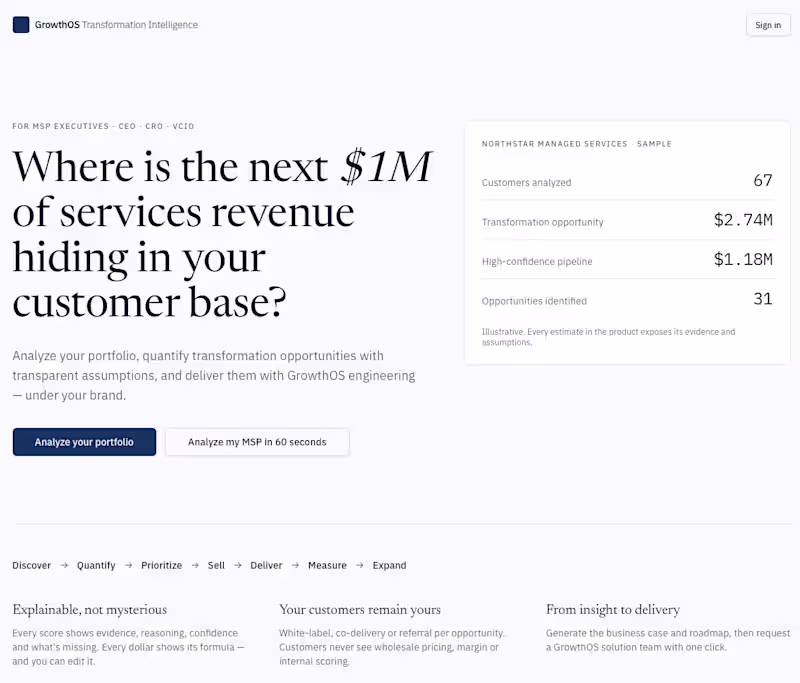The height and width of the screenshot is (683, 800).
Task: Click the Customers analyzed label
Action: (527, 183)
